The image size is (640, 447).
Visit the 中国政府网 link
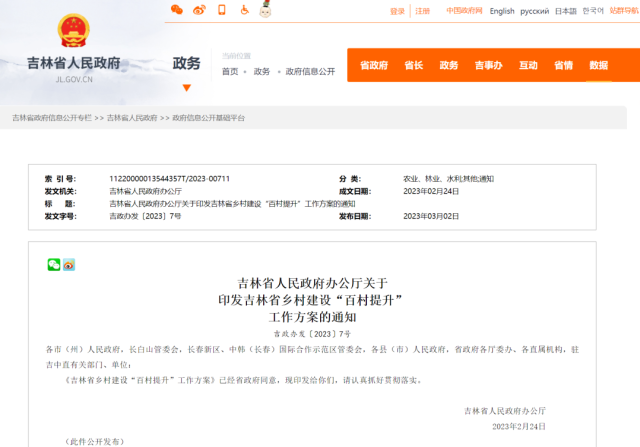click(x=464, y=11)
